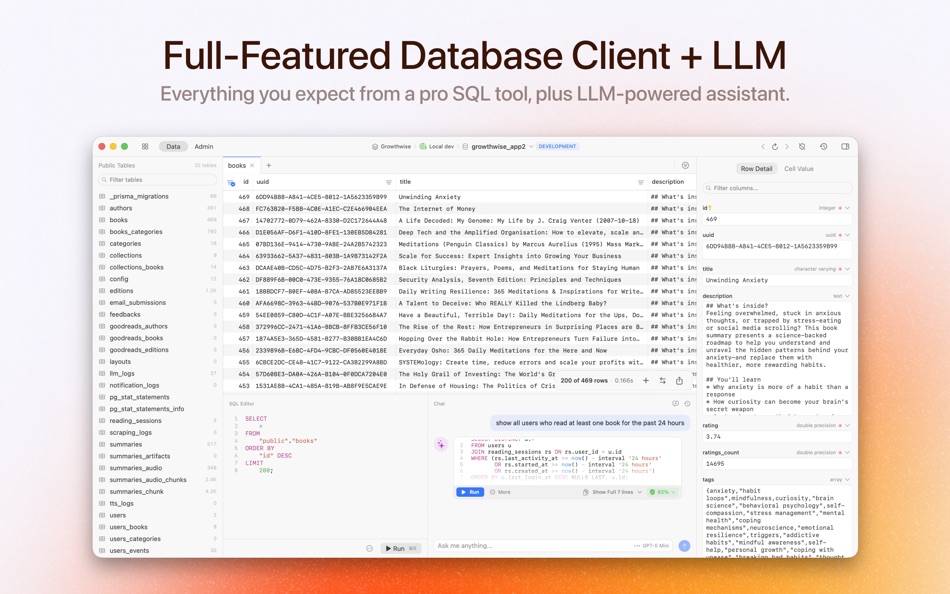Run the suggested query in the chat
The image size is (950, 594).
470,492
